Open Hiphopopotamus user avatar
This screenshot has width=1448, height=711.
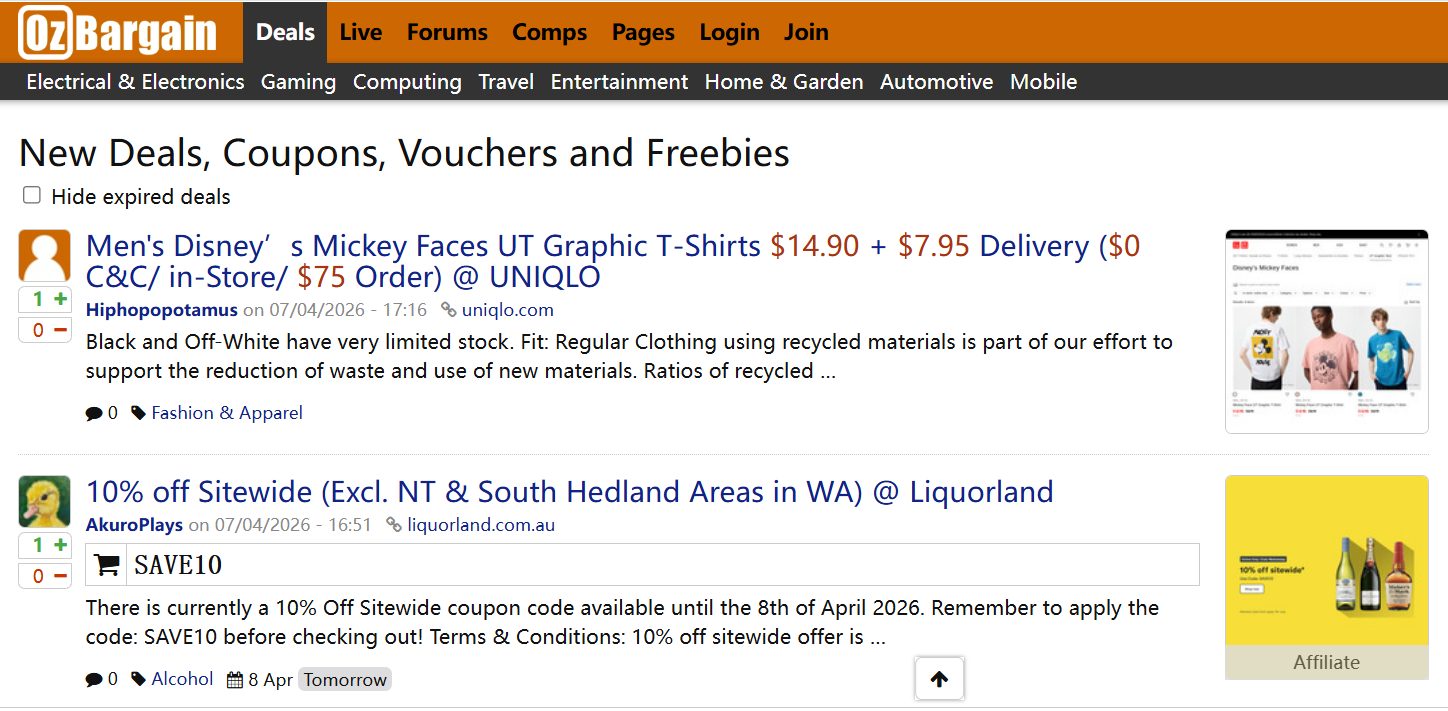coord(45,255)
